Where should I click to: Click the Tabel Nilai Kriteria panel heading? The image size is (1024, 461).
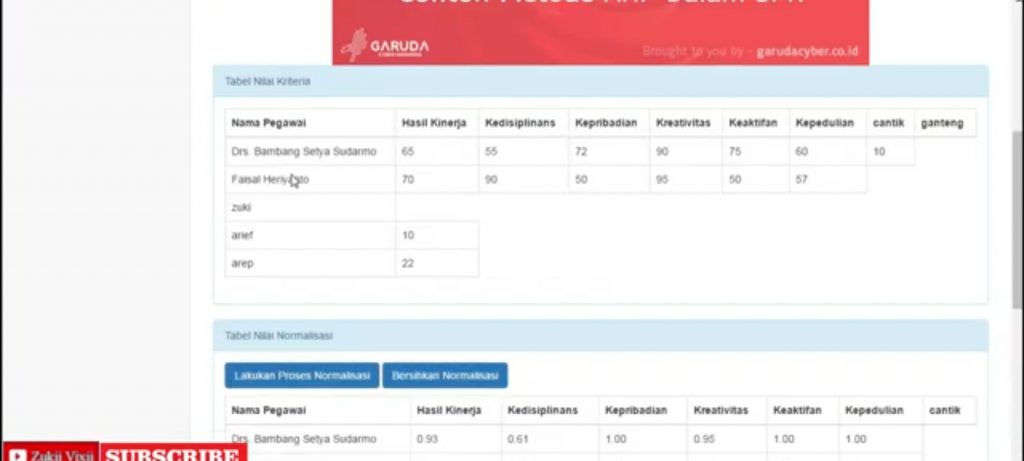[x=266, y=81]
